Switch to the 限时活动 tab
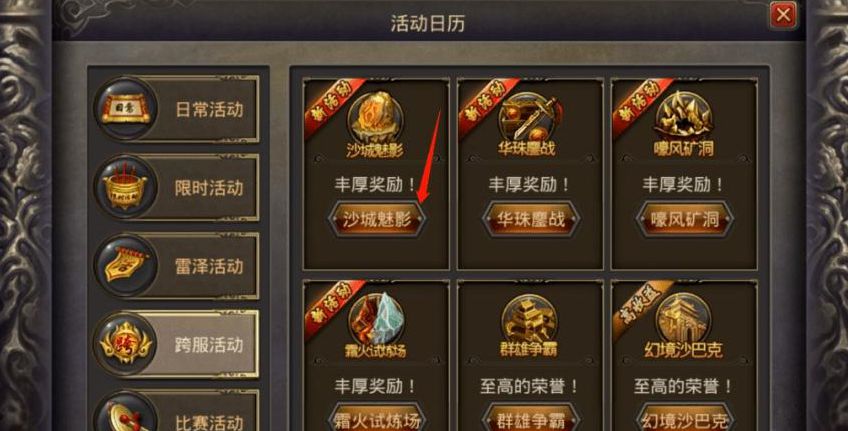Screen dimensions: 848x431 point(176,187)
